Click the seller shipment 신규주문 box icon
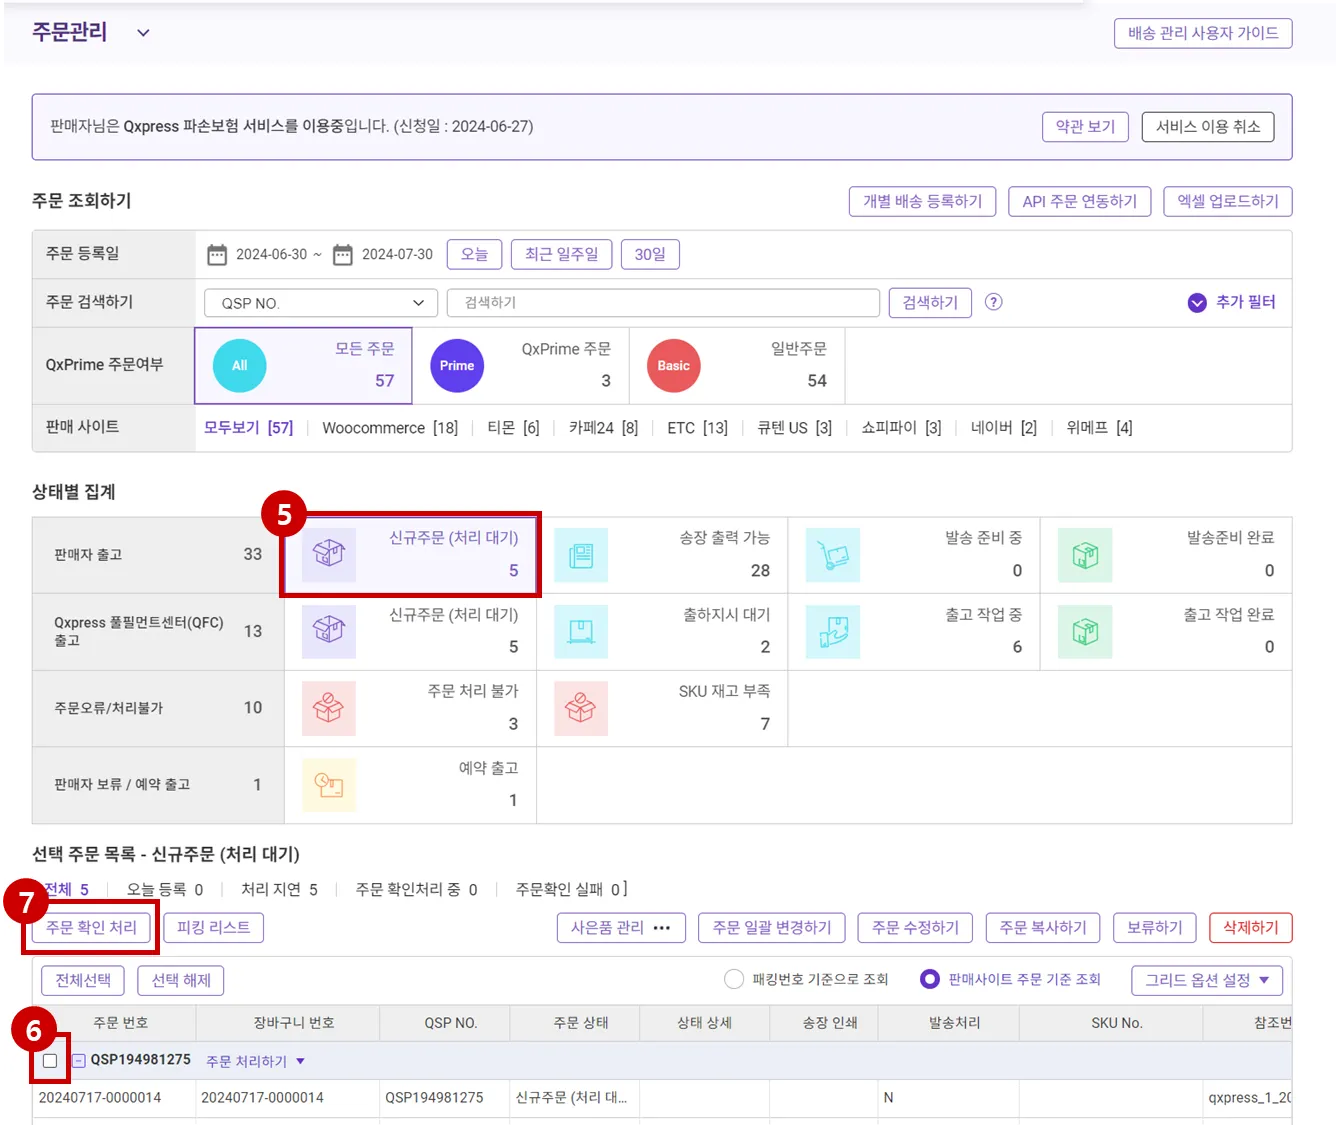The width and height of the screenshot is (1336, 1125). point(329,555)
